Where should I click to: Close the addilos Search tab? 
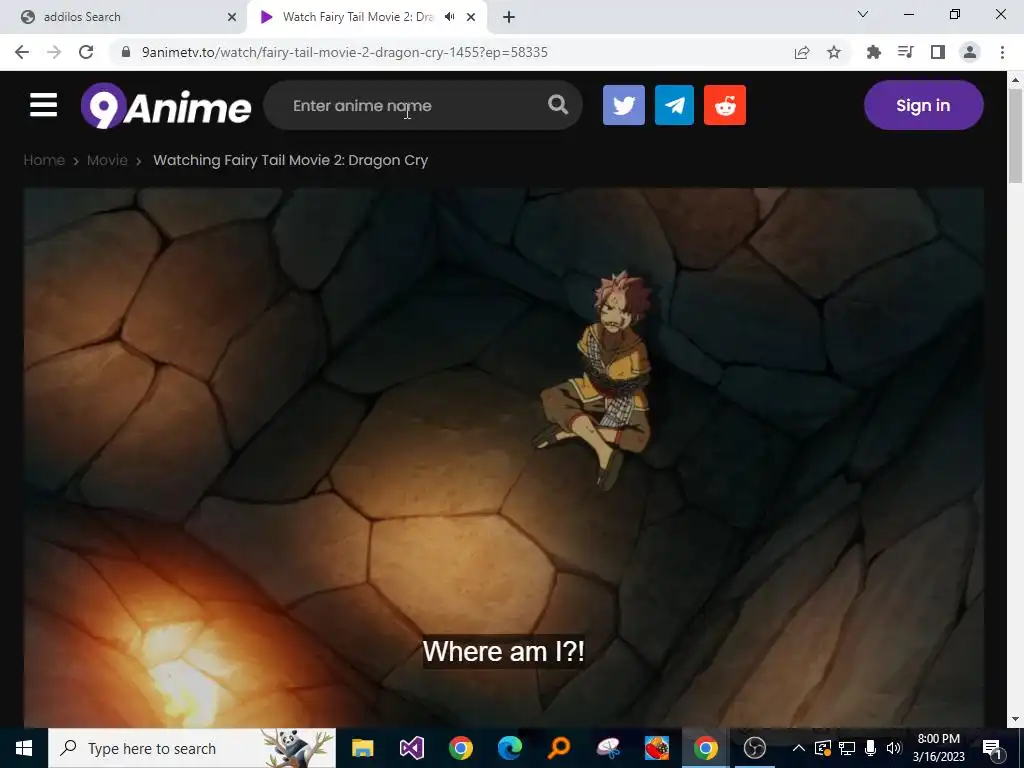(x=232, y=17)
